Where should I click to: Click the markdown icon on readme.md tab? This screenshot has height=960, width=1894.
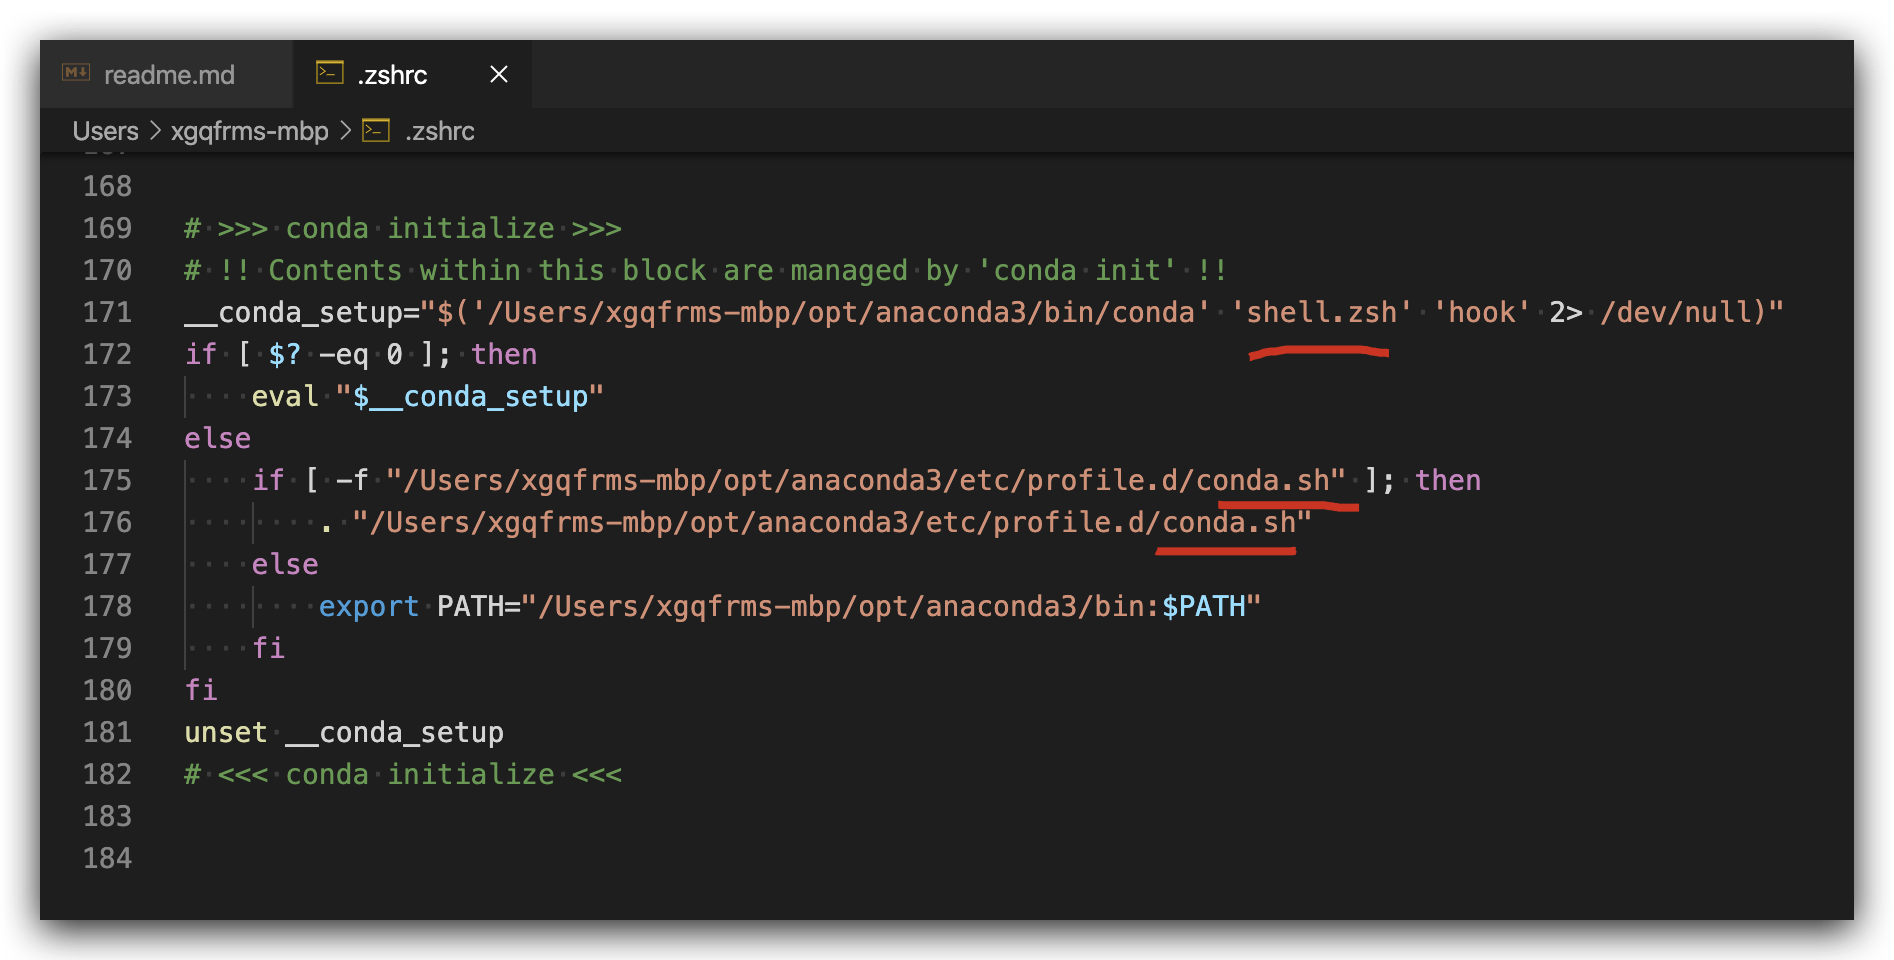(76, 73)
